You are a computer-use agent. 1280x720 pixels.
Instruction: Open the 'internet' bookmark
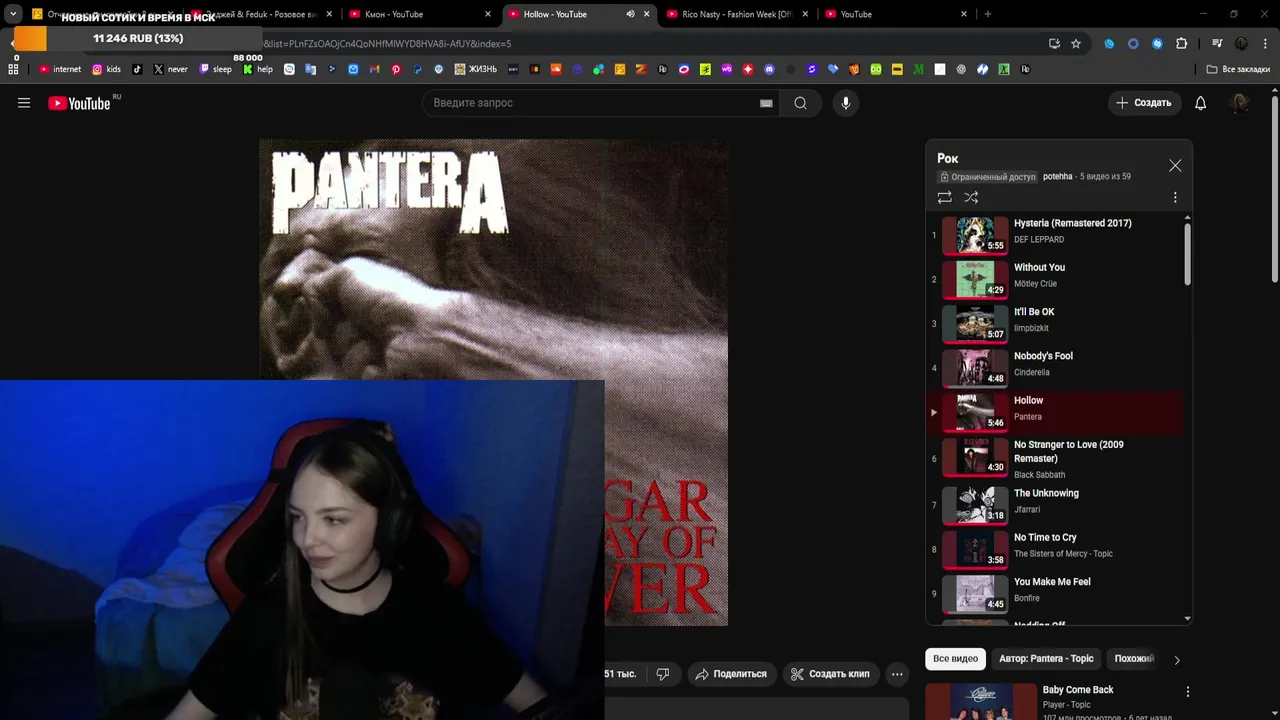(60, 69)
